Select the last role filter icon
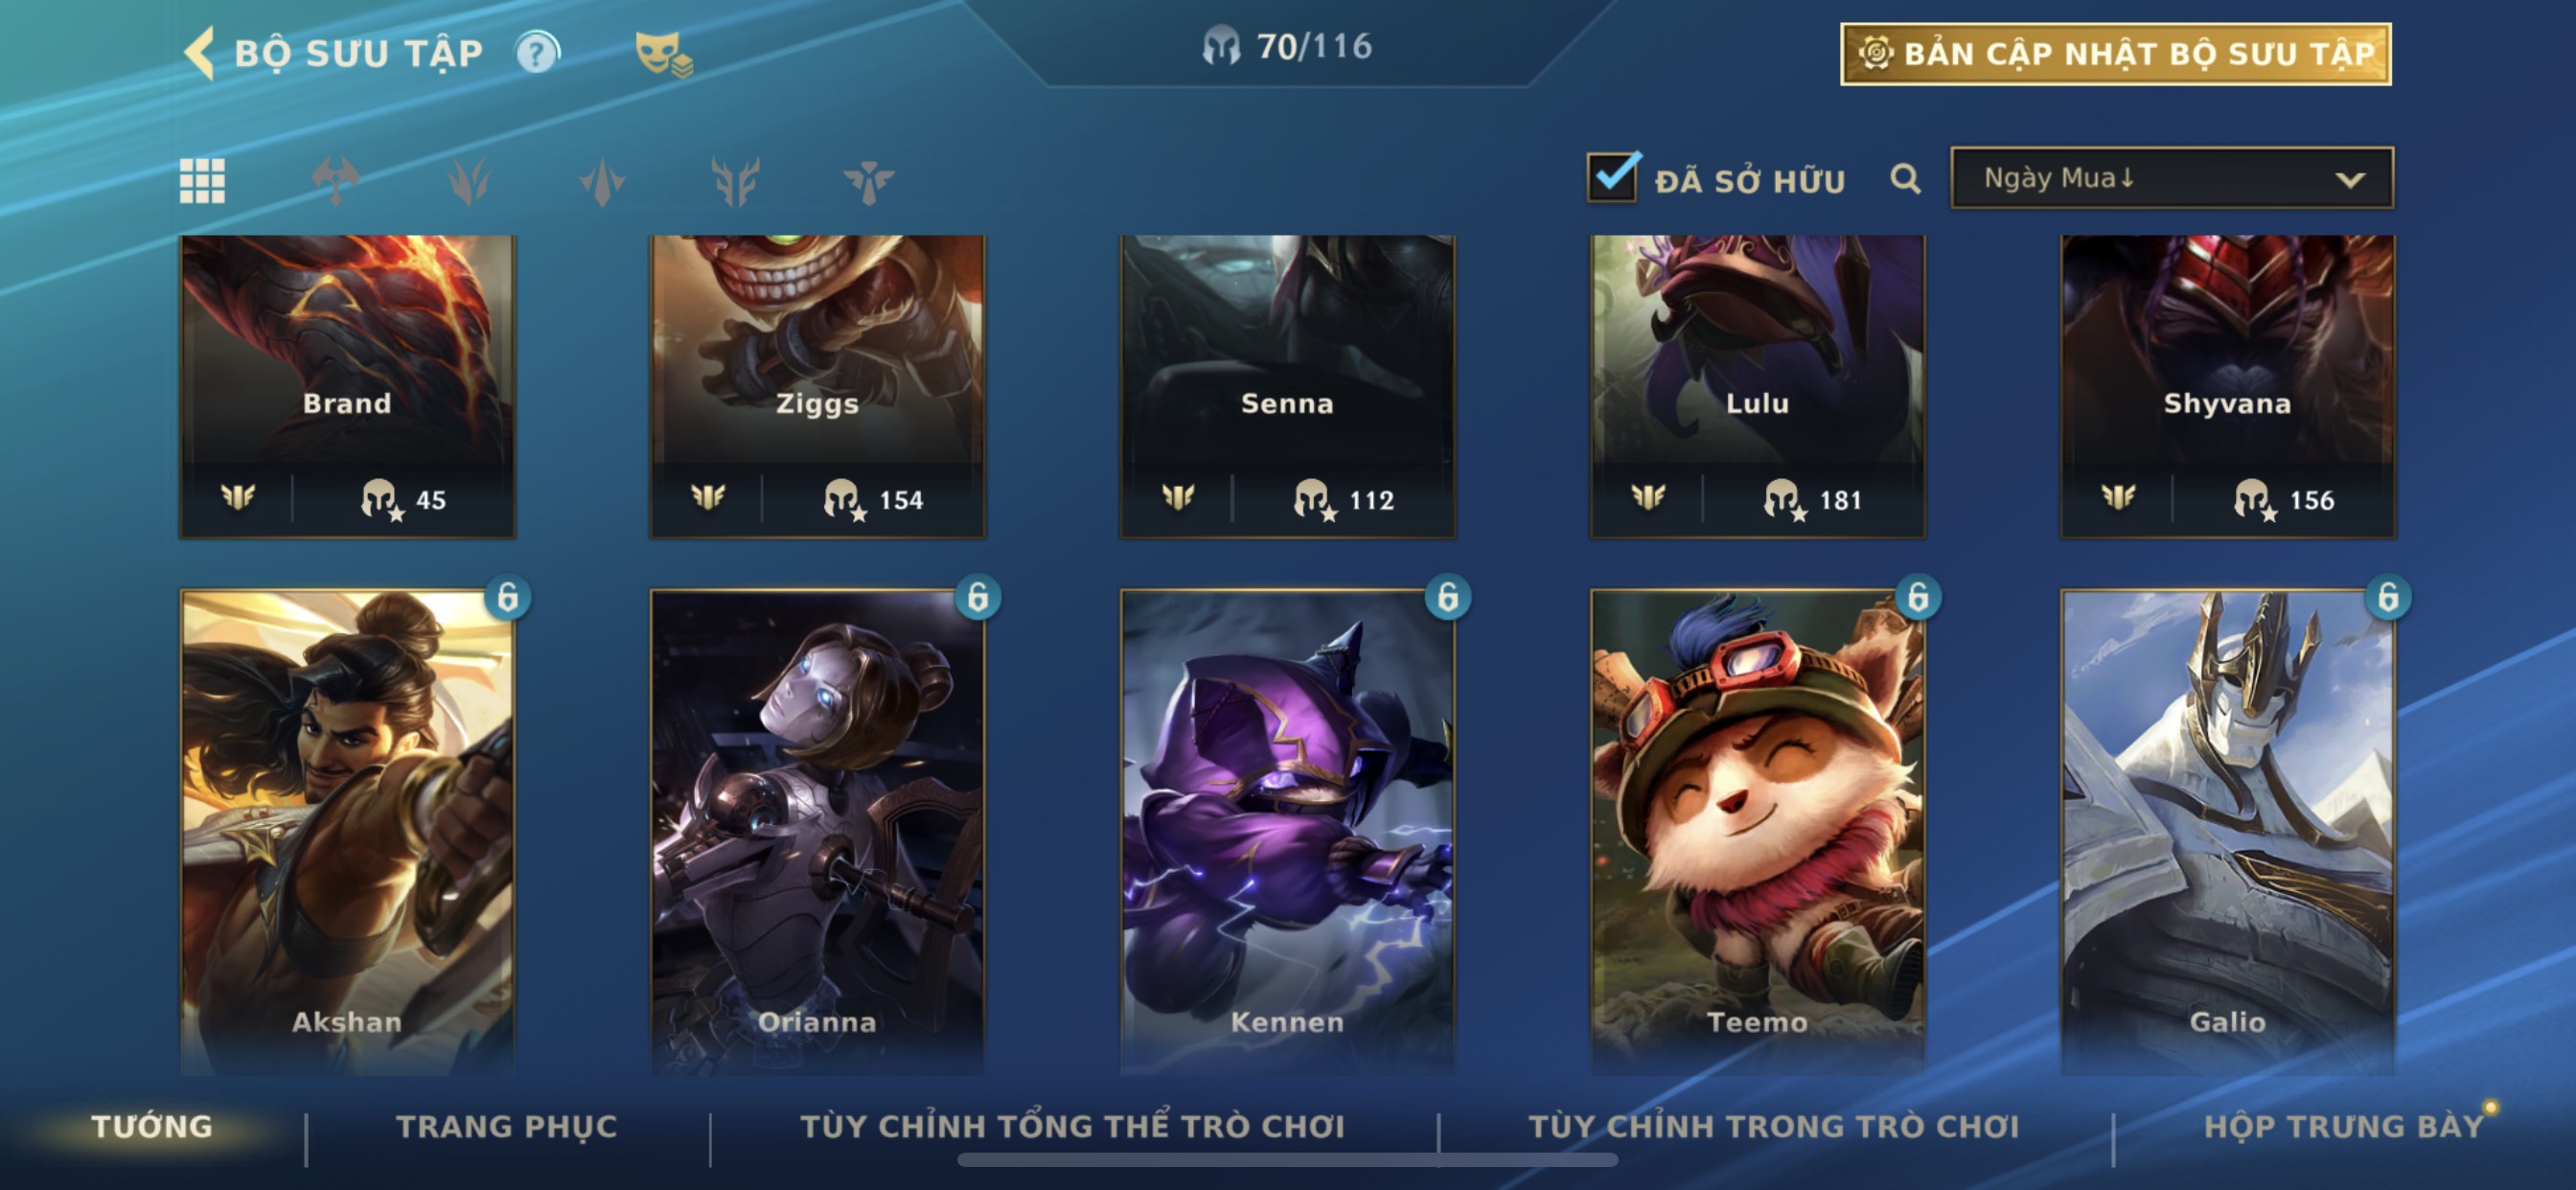Viewport: 2576px width, 1190px height. [868, 181]
